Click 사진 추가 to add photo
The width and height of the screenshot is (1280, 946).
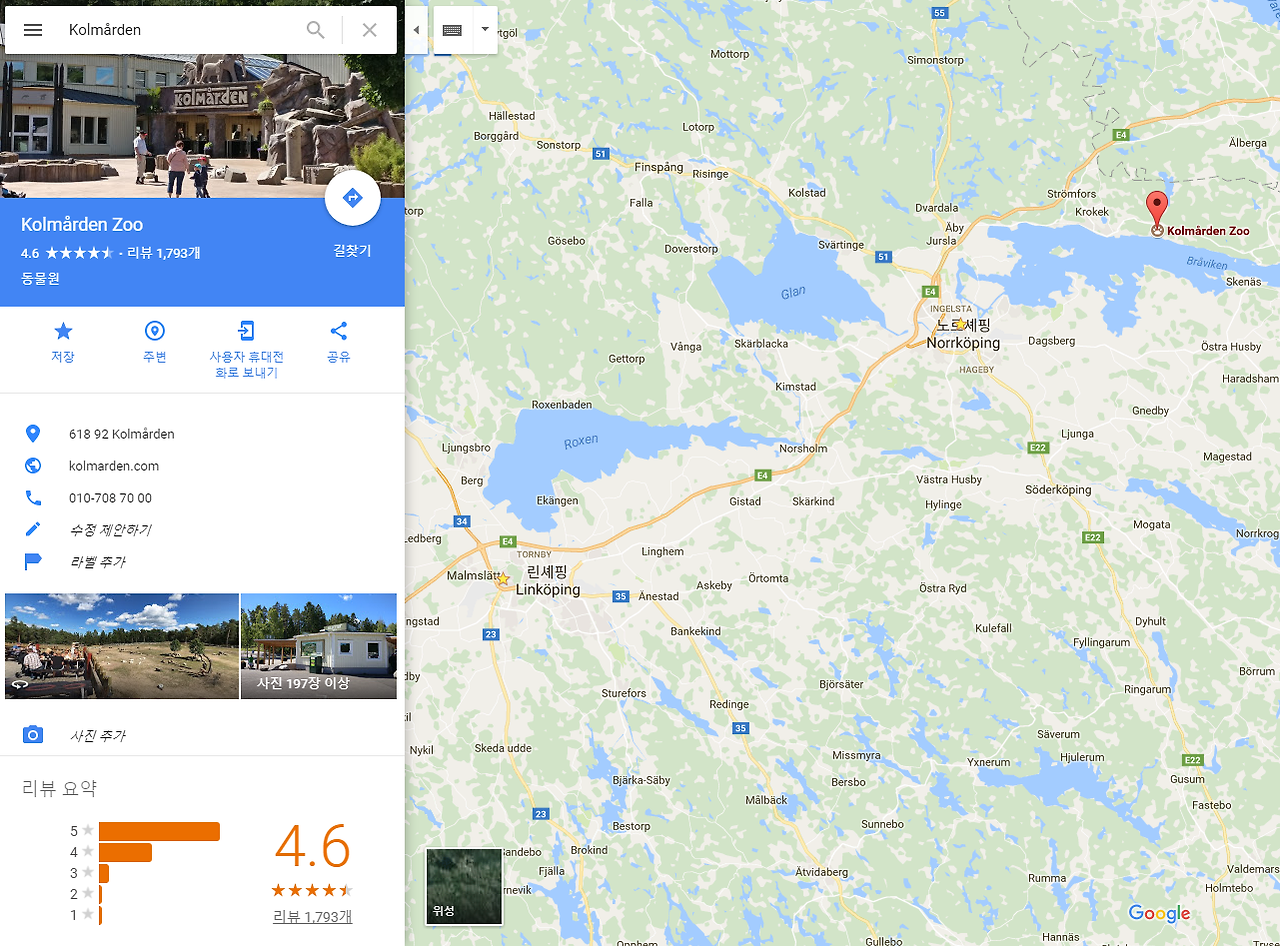pyautogui.click(x=97, y=735)
